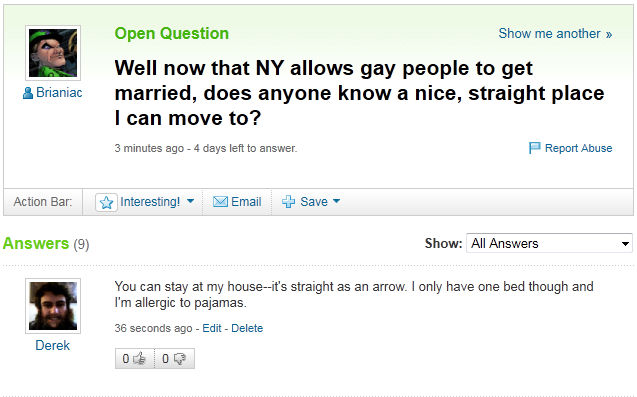Click the envelope icon for Email
The width and height of the screenshot is (637, 397).
point(220,202)
